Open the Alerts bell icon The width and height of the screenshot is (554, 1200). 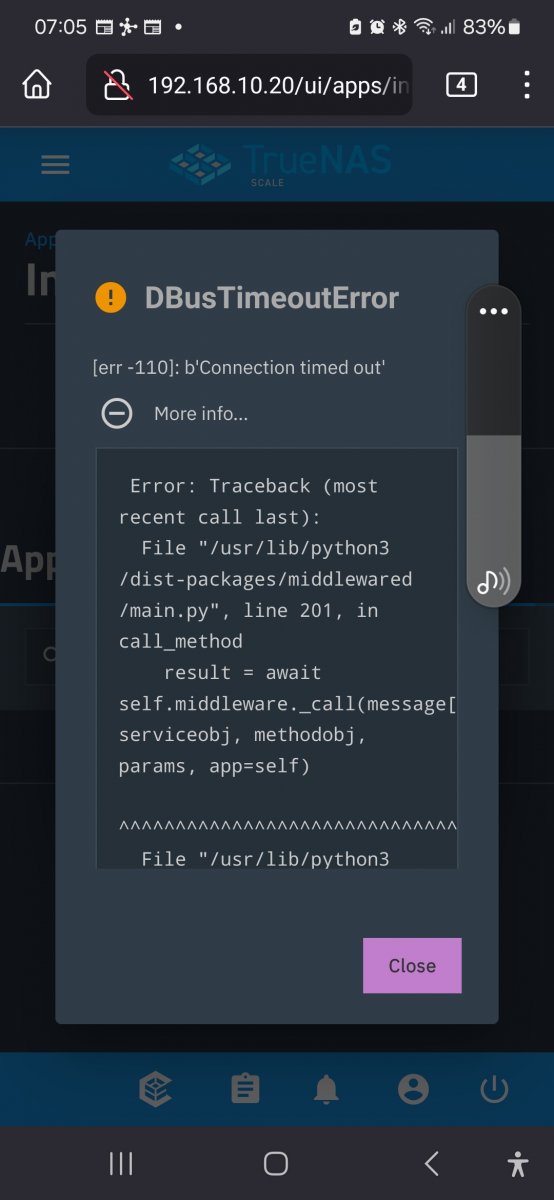(x=326, y=1089)
